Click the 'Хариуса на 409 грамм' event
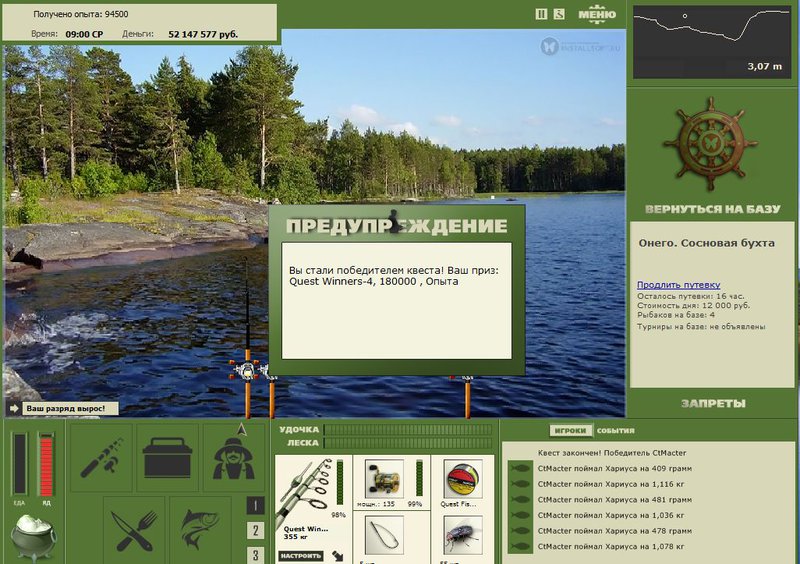Image resolution: width=800 pixels, height=564 pixels. point(615,469)
